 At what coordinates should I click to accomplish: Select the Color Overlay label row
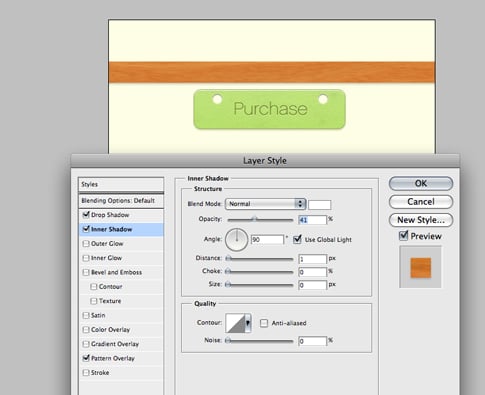pos(121,330)
